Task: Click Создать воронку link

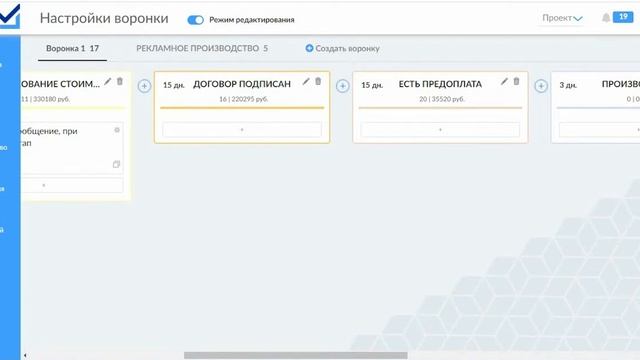Action: tap(342, 49)
